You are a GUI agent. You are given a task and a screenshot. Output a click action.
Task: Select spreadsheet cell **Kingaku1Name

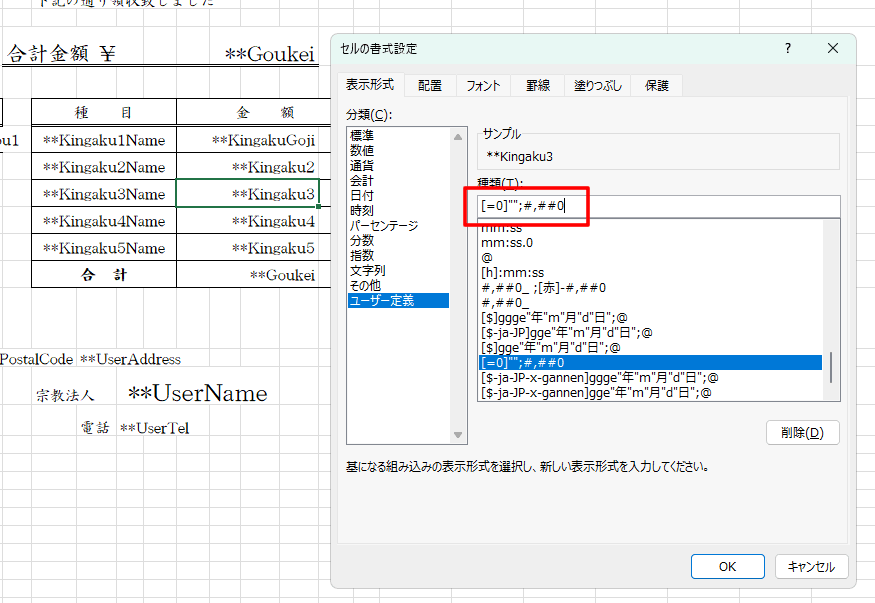pyautogui.click(x=104, y=139)
